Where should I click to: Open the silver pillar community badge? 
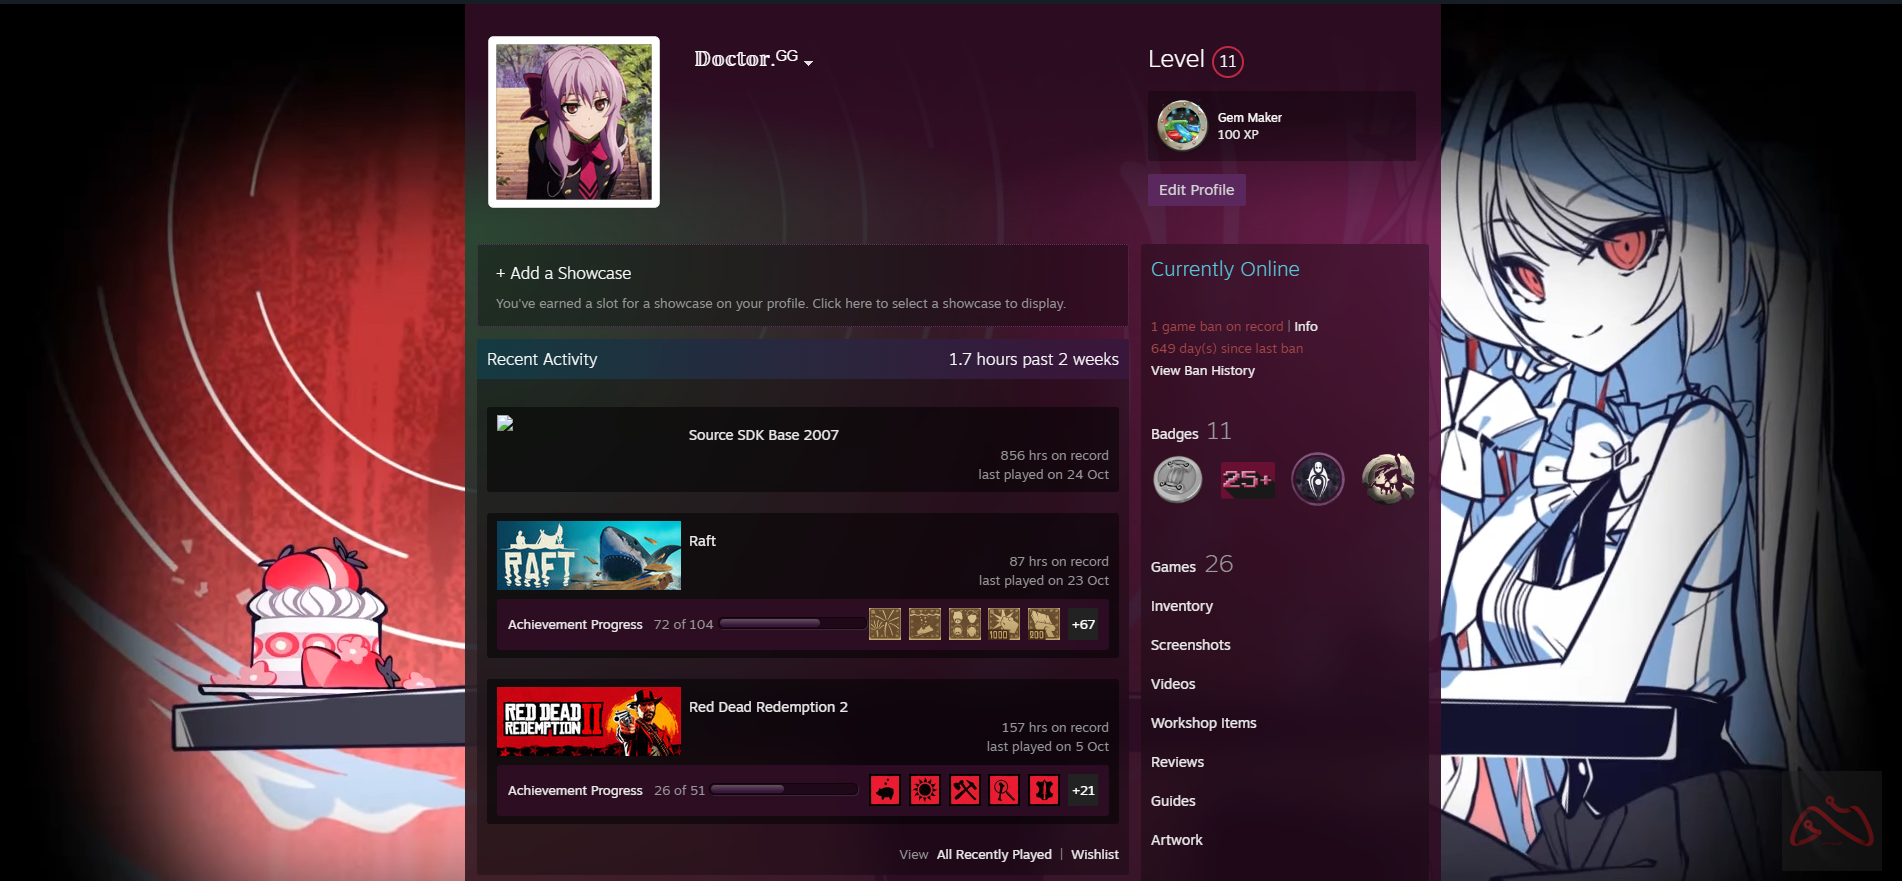(x=1177, y=479)
